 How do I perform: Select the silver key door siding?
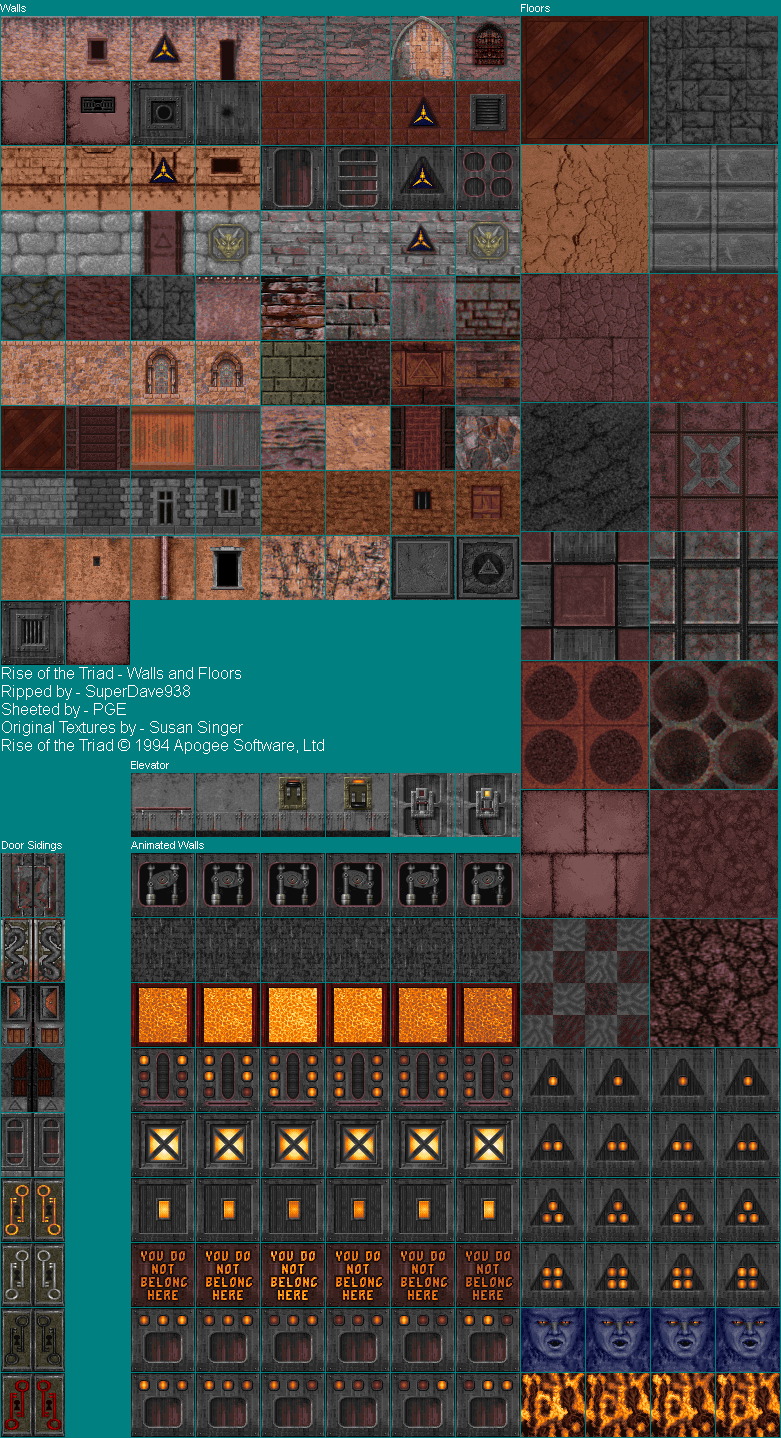33,1275
